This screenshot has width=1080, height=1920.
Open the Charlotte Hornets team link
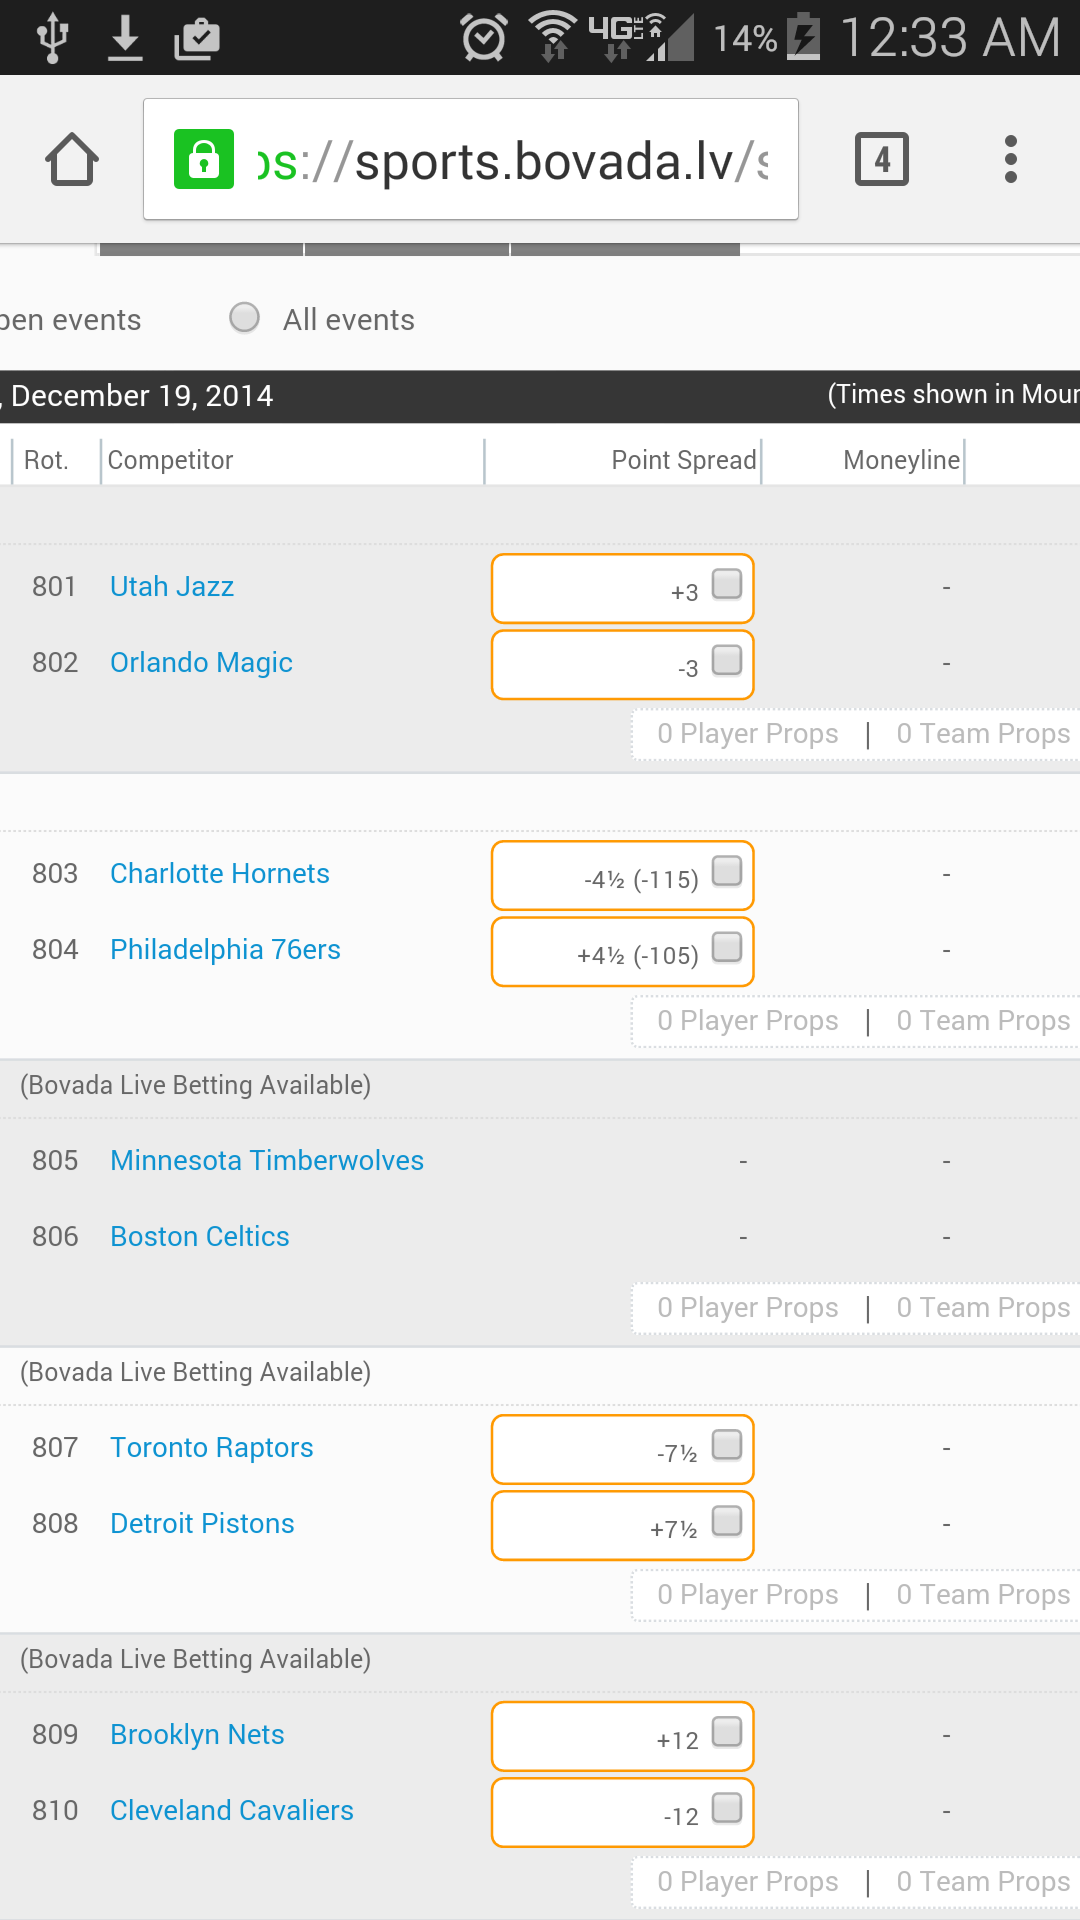pos(219,874)
